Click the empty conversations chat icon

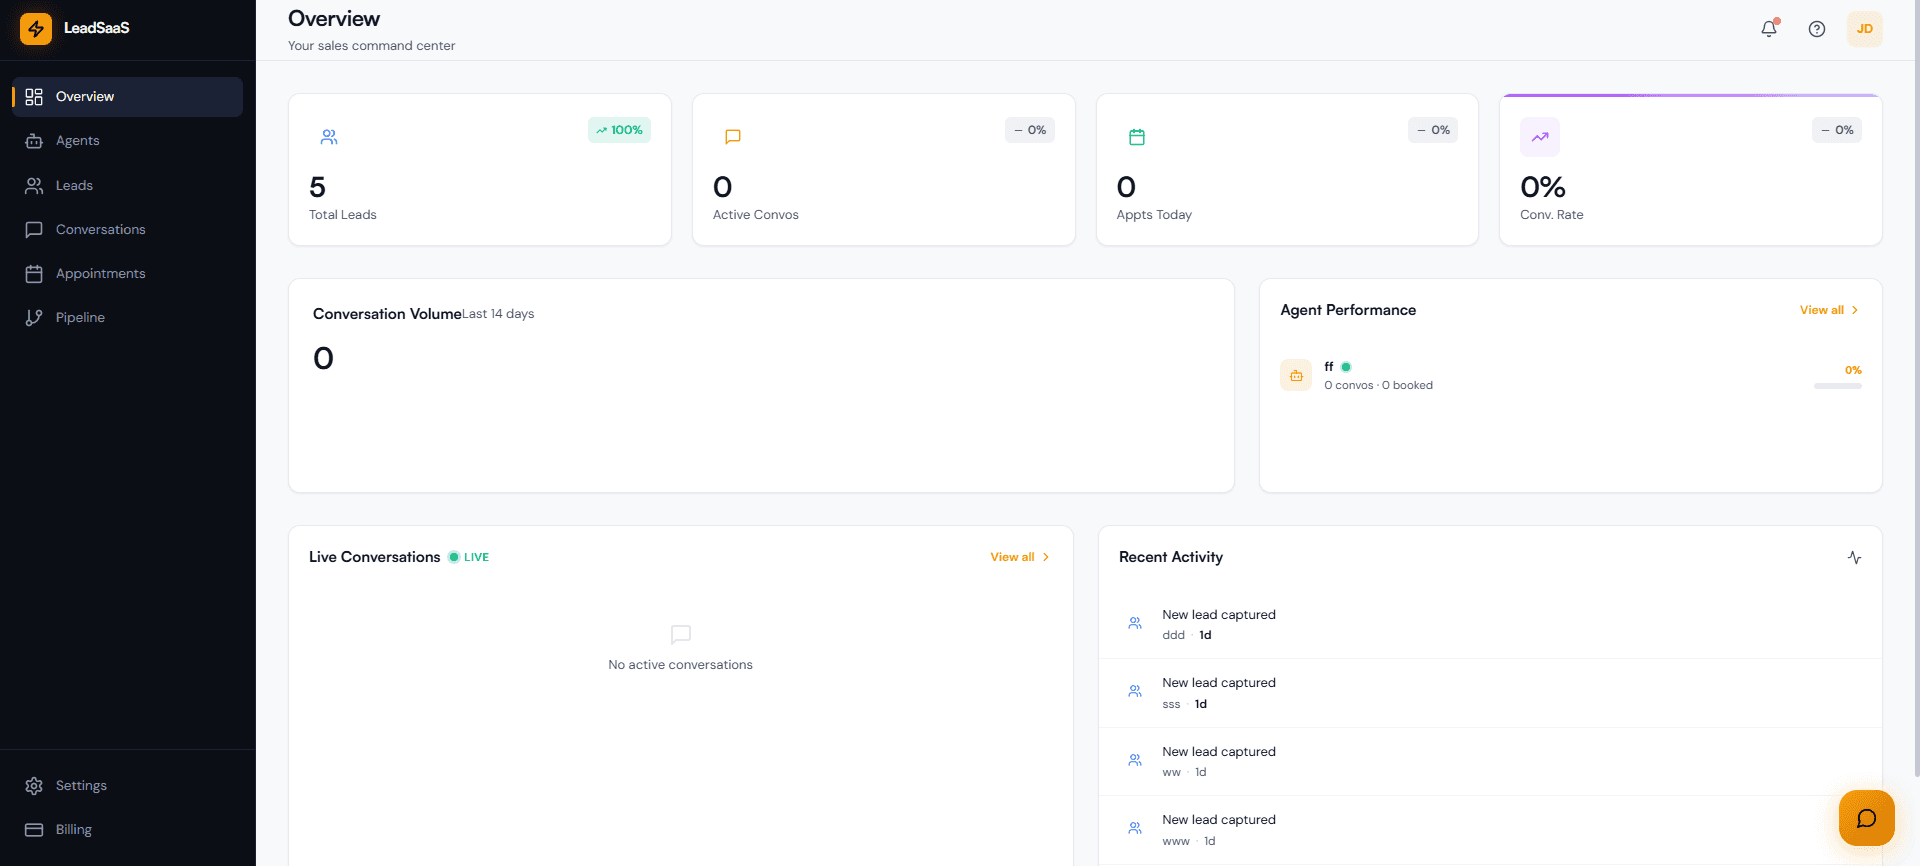tap(681, 634)
